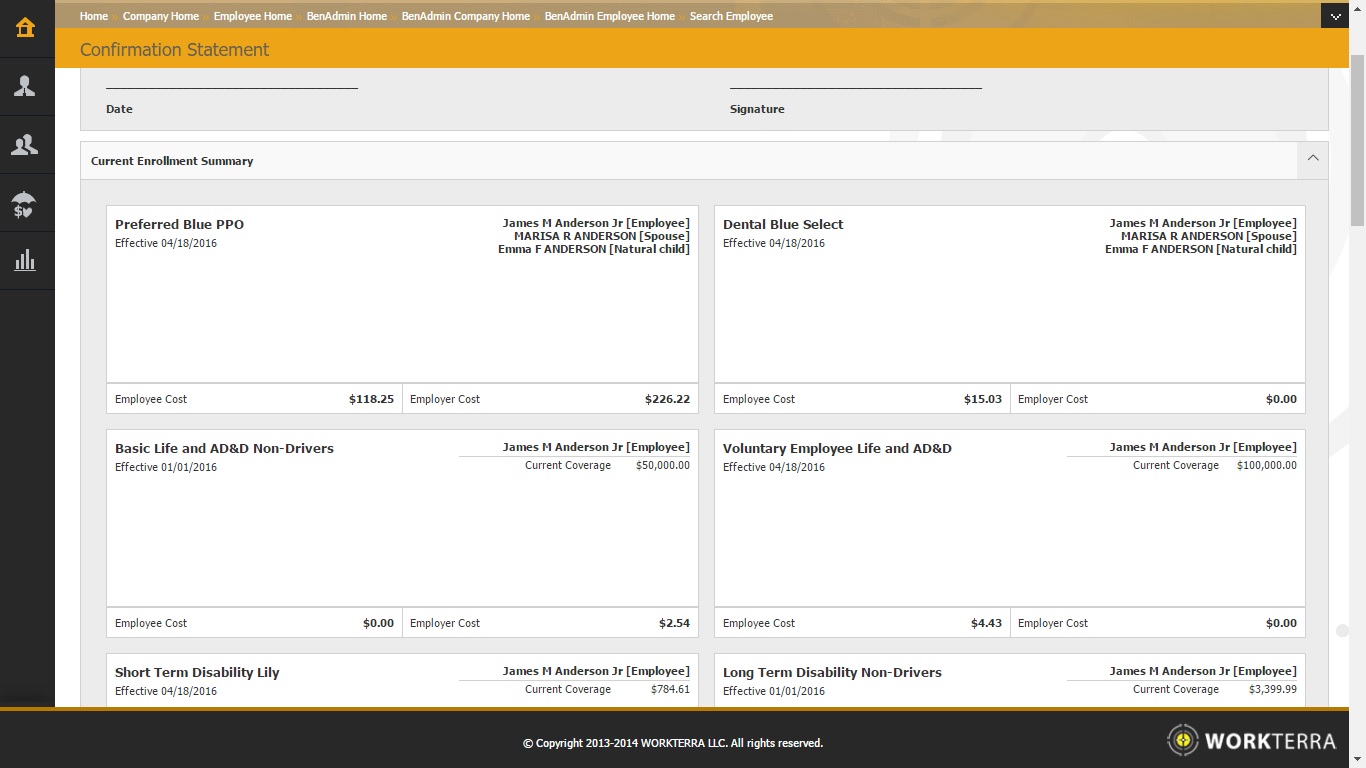Click Basic Life and AD&D Non-Drivers title
1366x768 pixels.
point(224,449)
